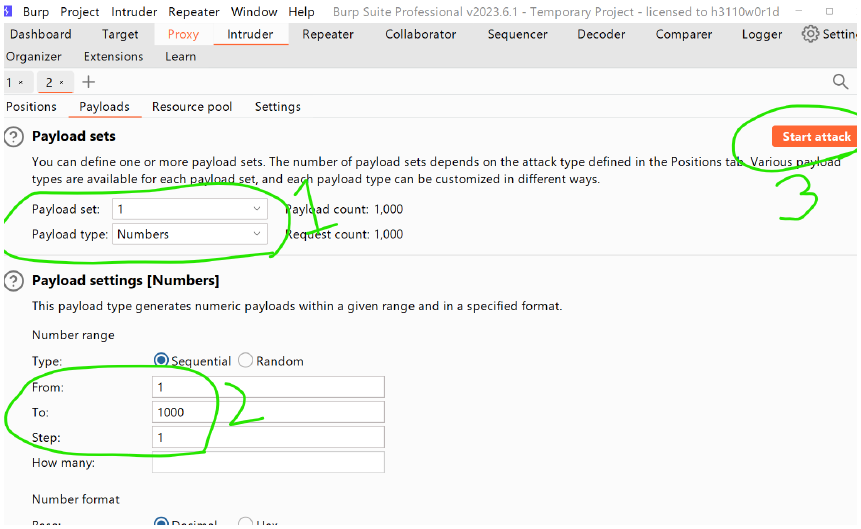Open the Intruder menu

(134, 12)
